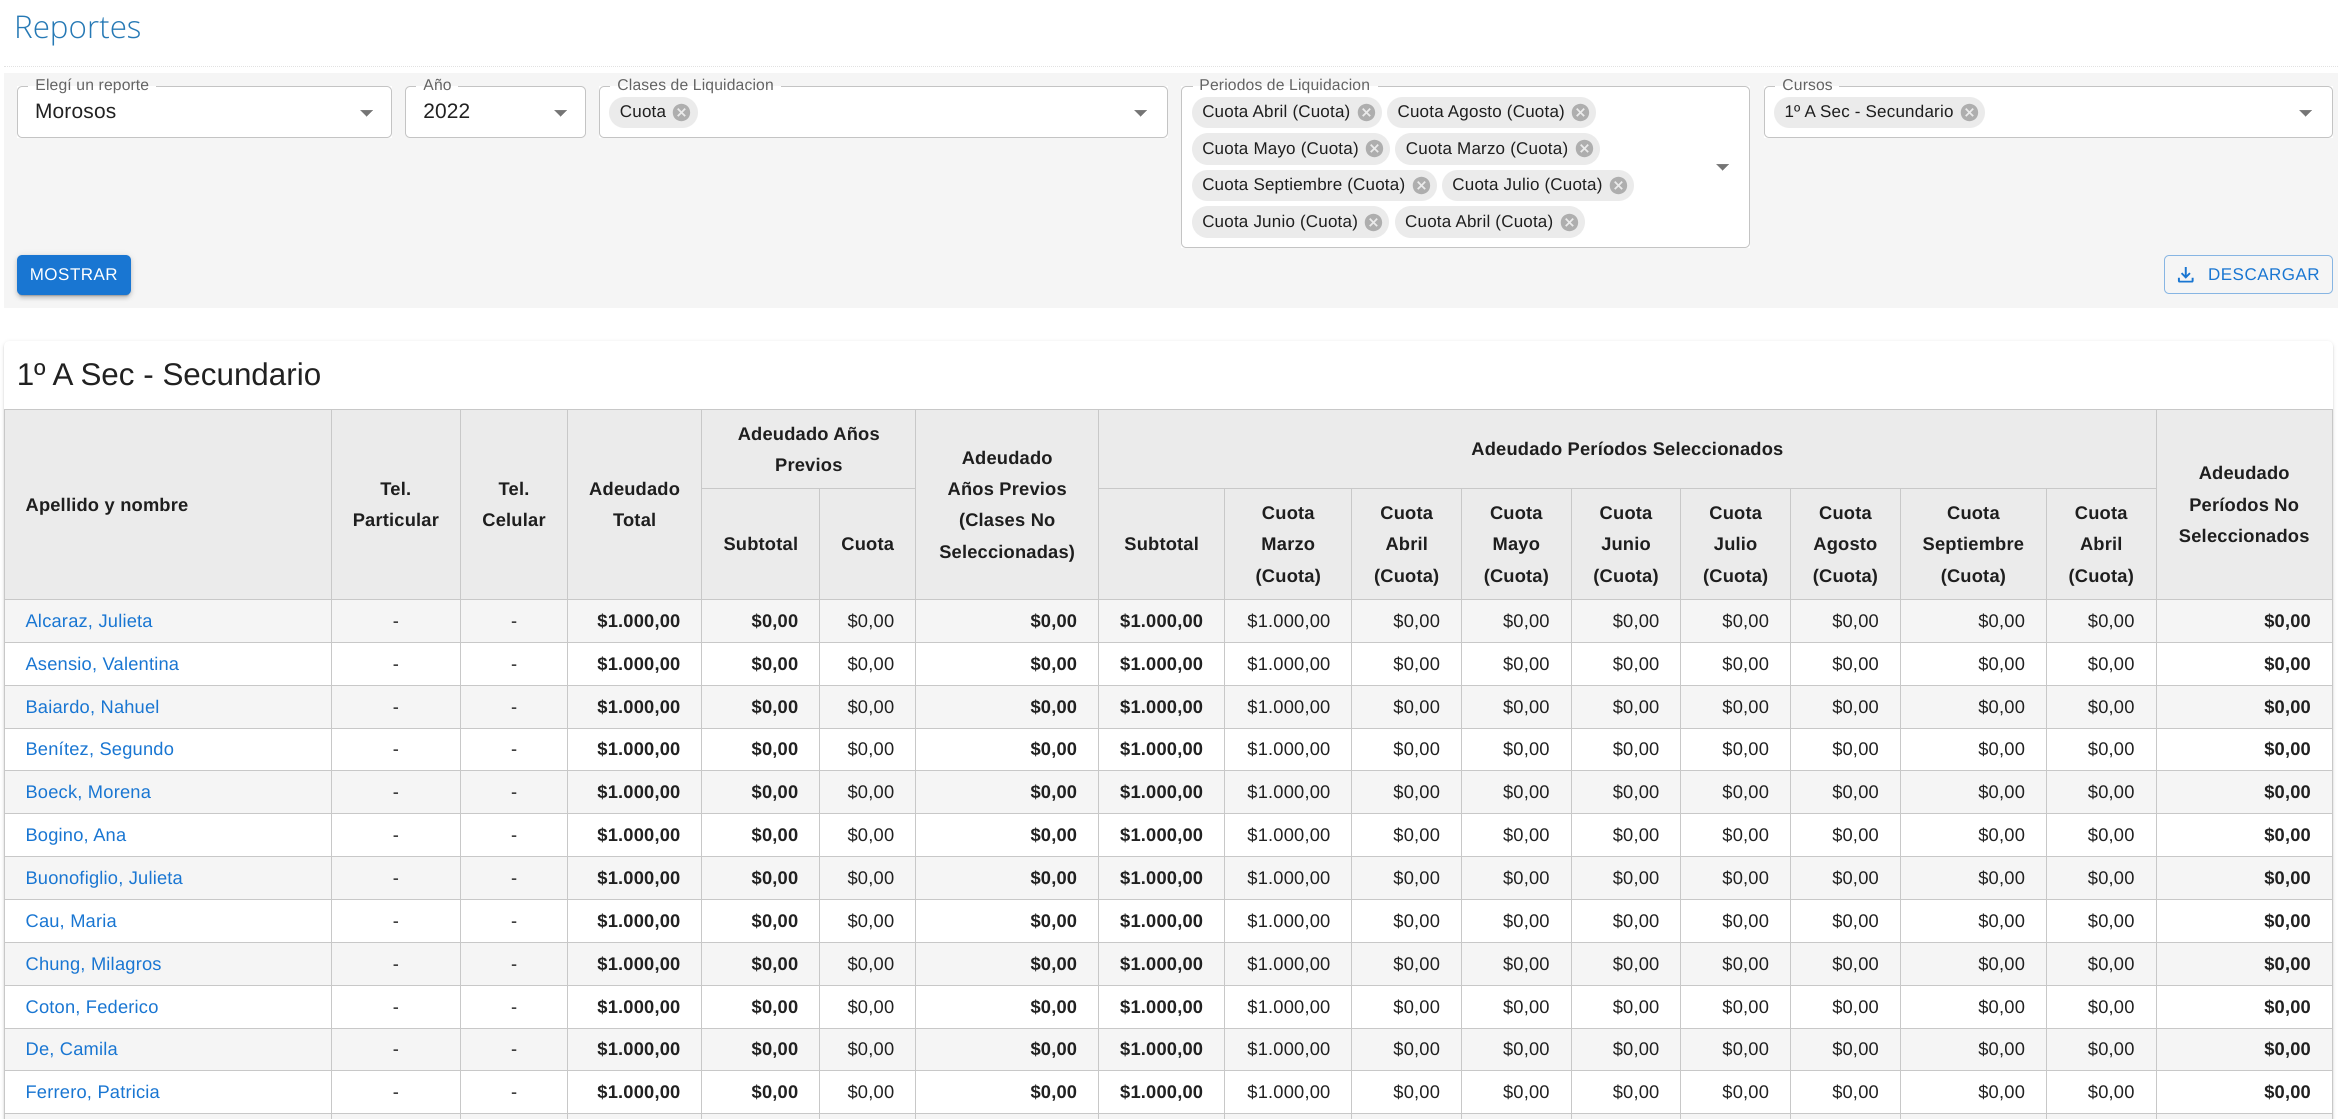Open the student link Ferrero, Patricia
Screen dimensions: 2338x1119
[x=92, y=1092]
